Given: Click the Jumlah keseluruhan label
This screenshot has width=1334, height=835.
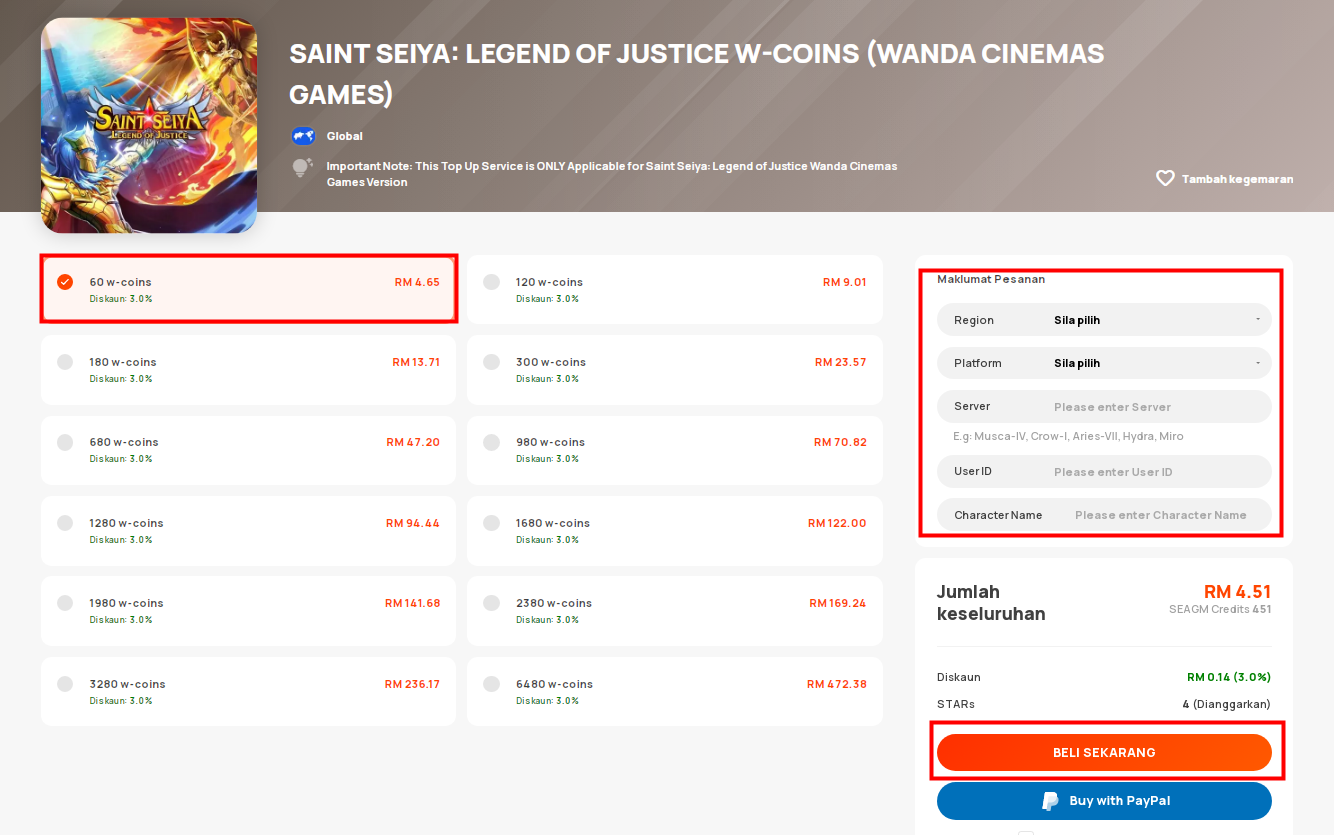Looking at the screenshot, I should pyautogui.click(x=991, y=602).
